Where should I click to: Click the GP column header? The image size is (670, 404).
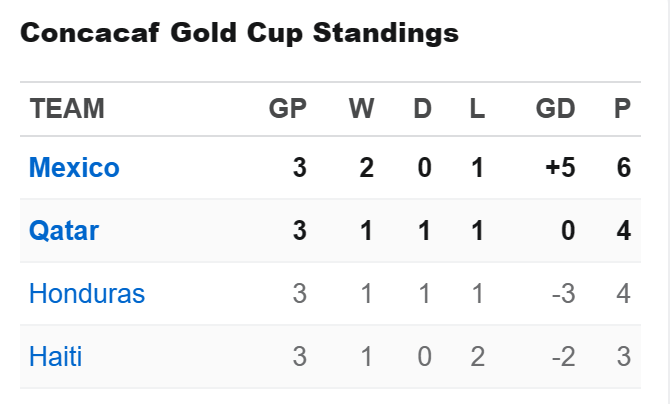point(287,109)
